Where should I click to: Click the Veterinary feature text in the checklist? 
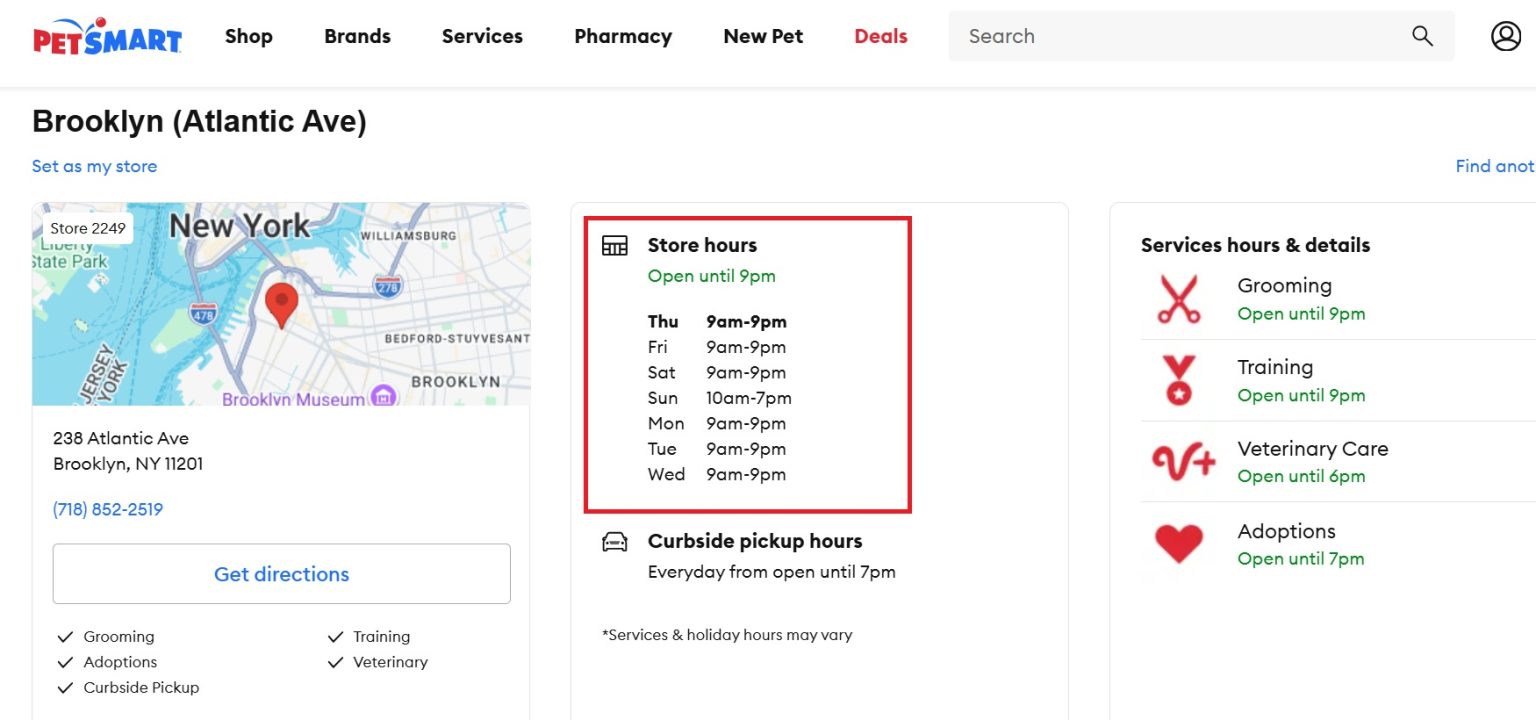[390, 662]
